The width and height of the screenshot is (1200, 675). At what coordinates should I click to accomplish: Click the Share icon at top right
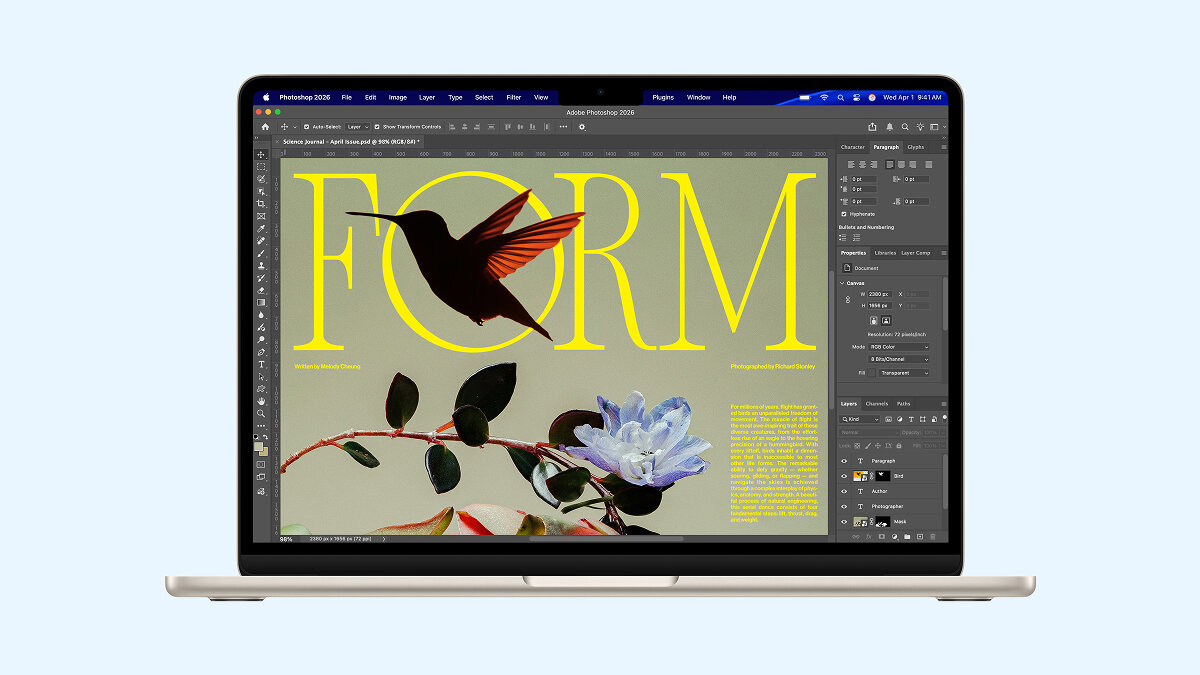[x=872, y=127]
